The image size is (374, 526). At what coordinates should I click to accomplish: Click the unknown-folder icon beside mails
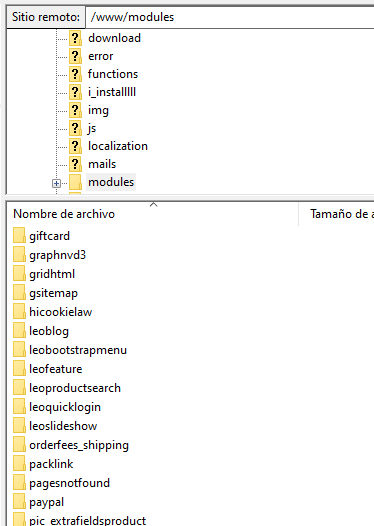tap(75, 164)
